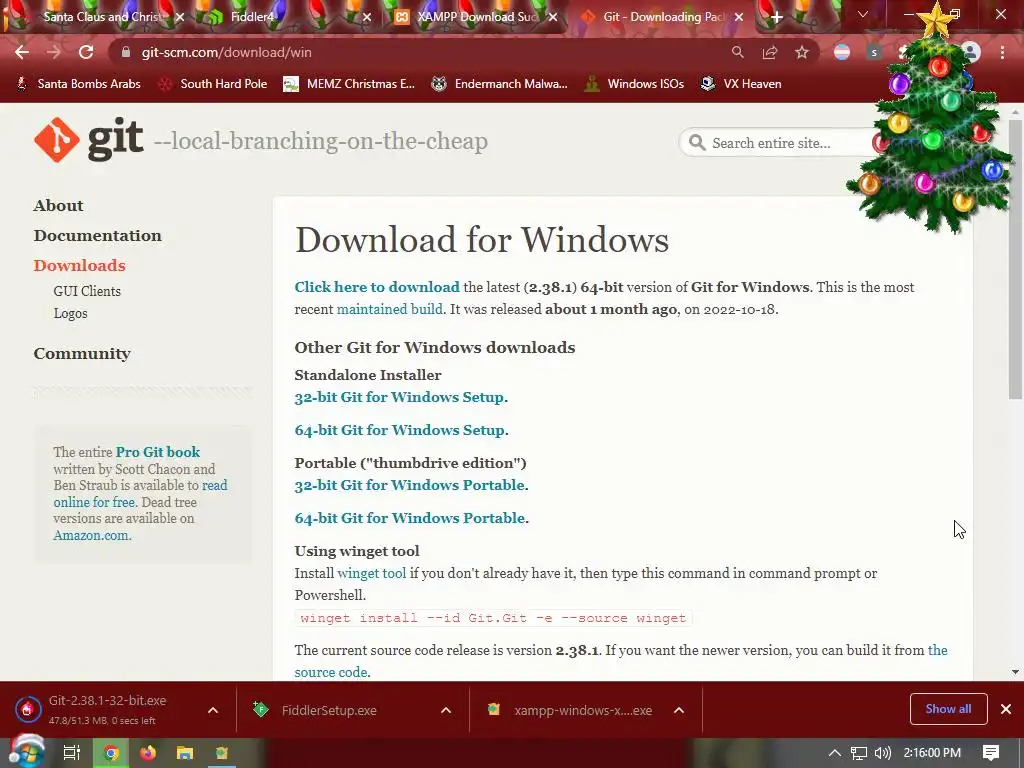Download 64-bit Git for Windows Setup
Image resolution: width=1024 pixels, height=768 pixels.
399,430
